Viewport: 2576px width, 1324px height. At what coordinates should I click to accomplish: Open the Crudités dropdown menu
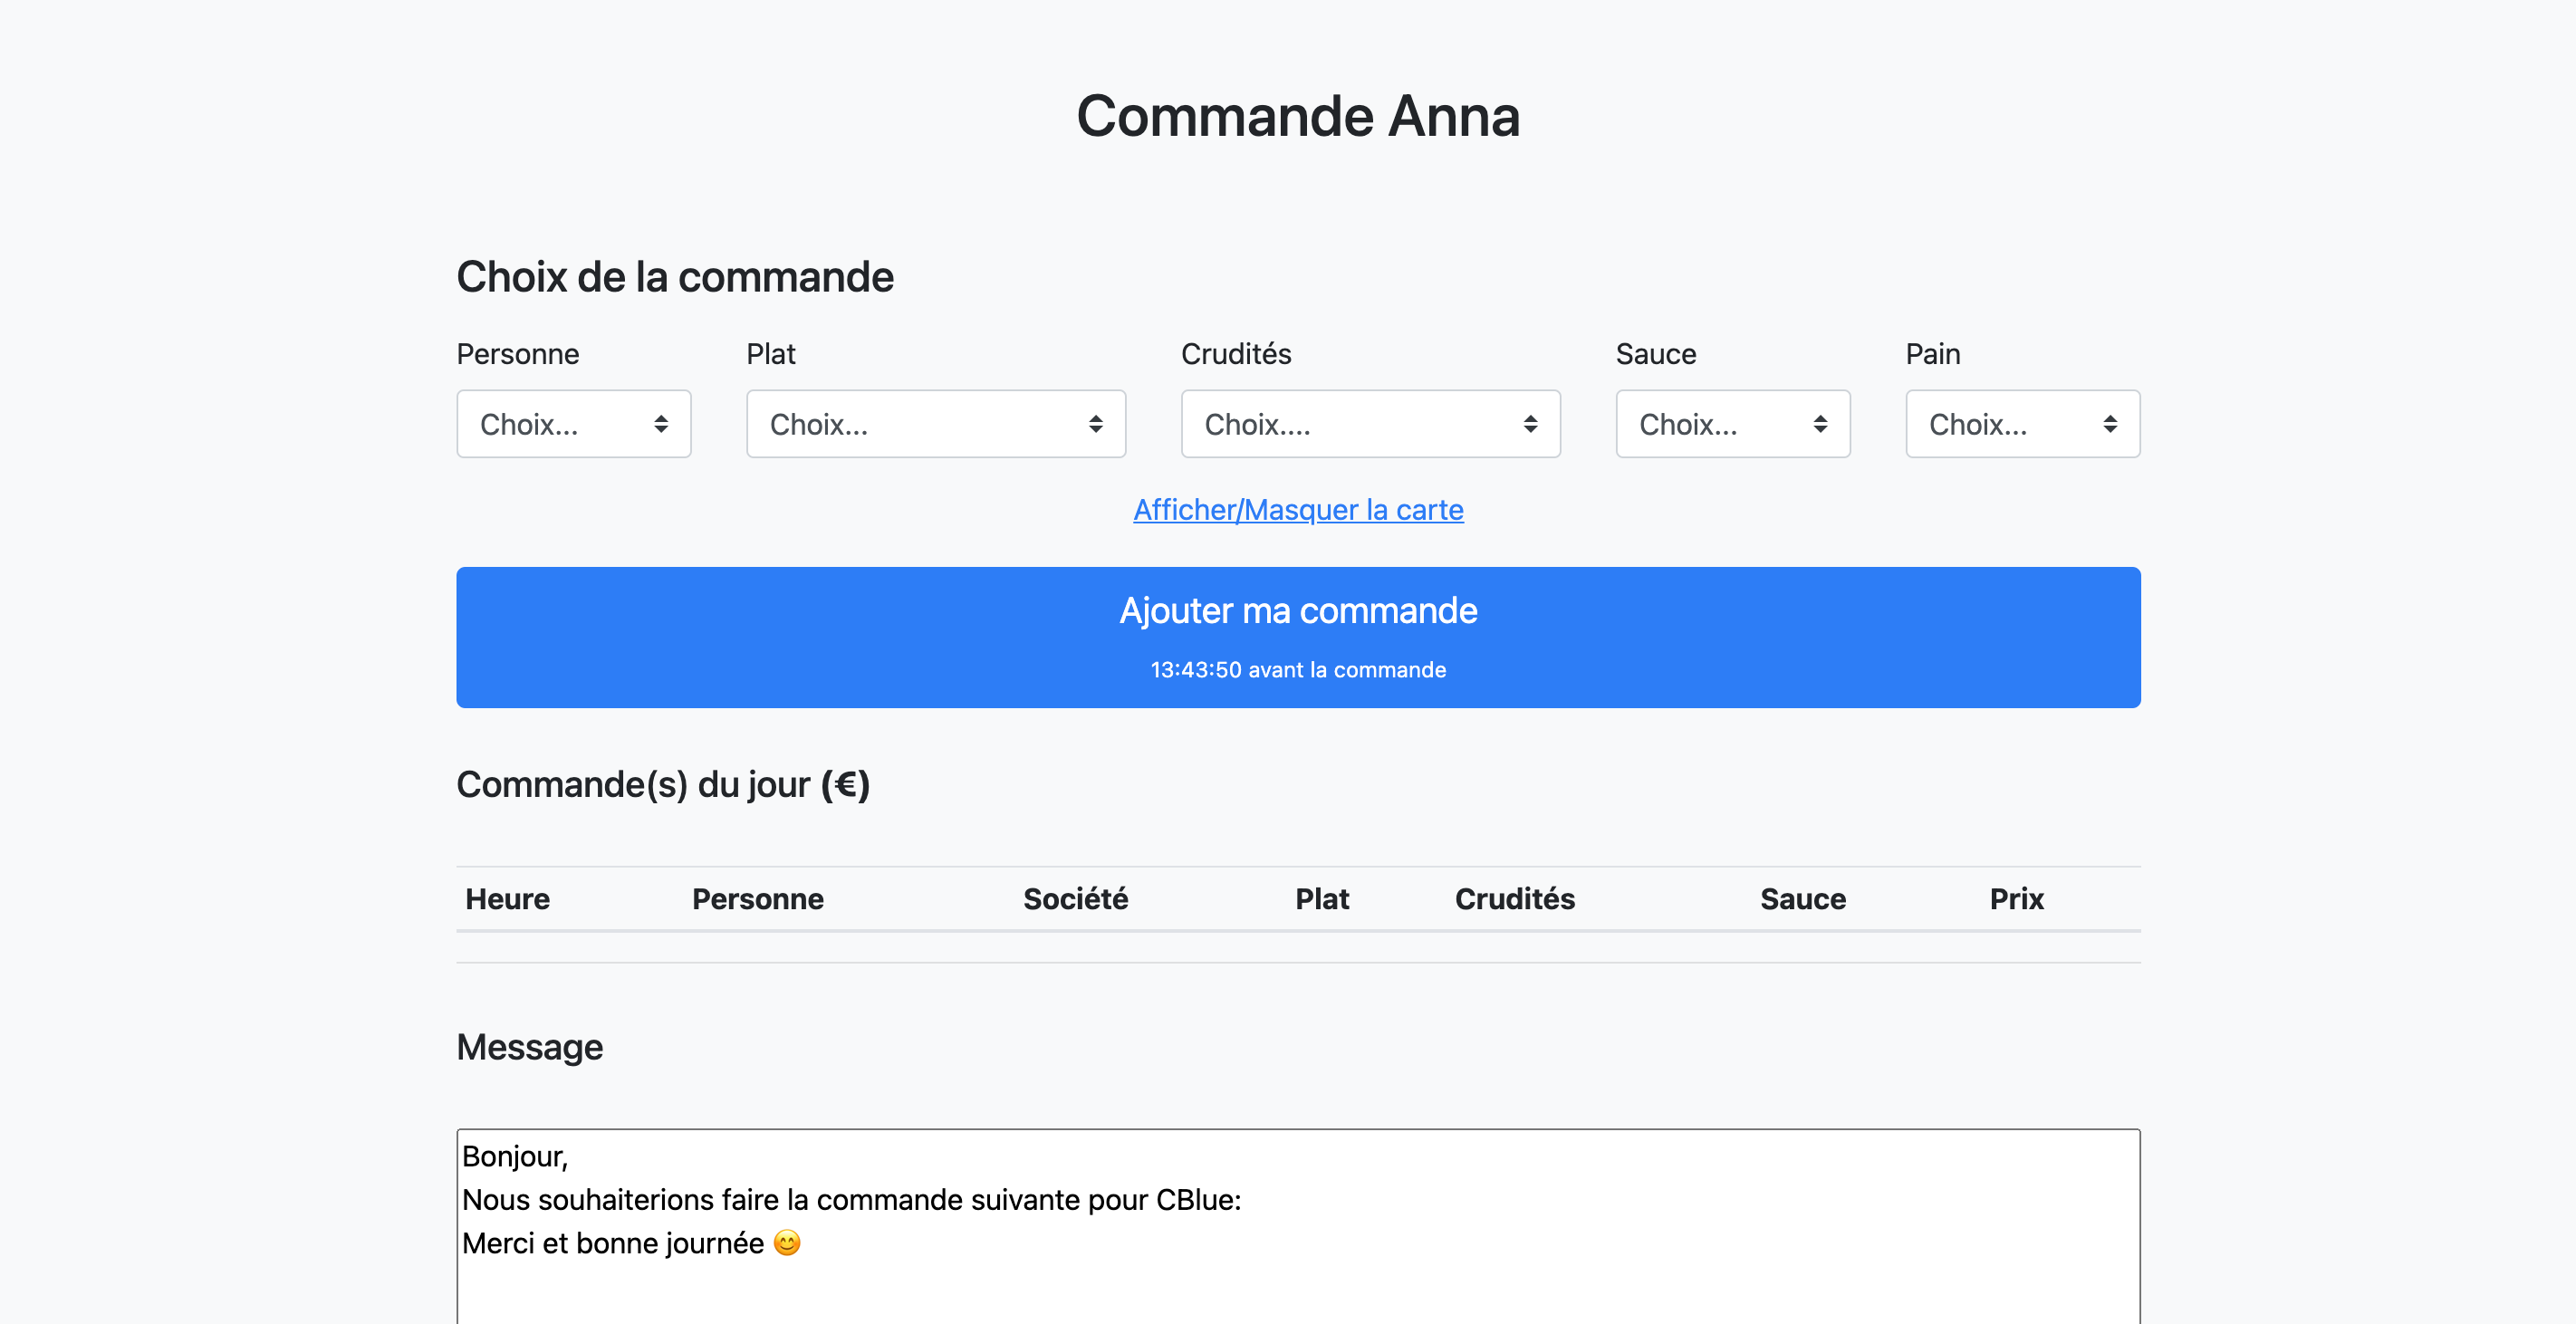1369,424
